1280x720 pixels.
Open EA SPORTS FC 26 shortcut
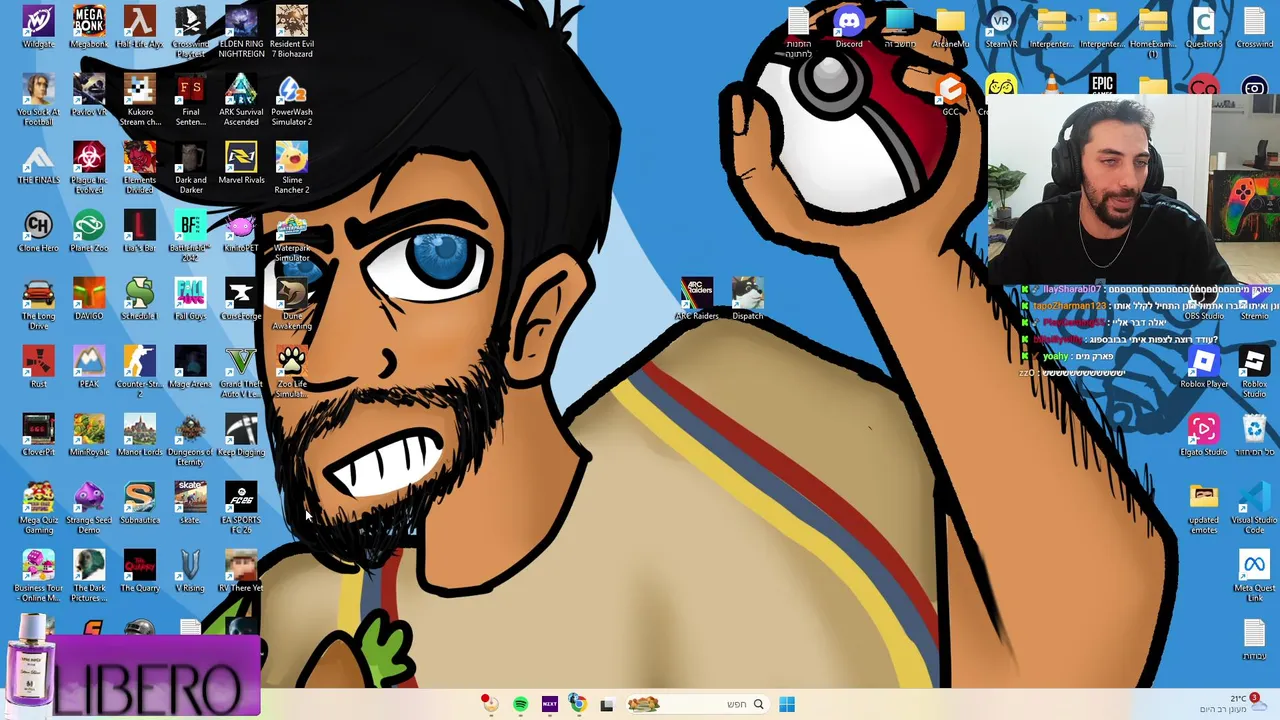point(241,507)
